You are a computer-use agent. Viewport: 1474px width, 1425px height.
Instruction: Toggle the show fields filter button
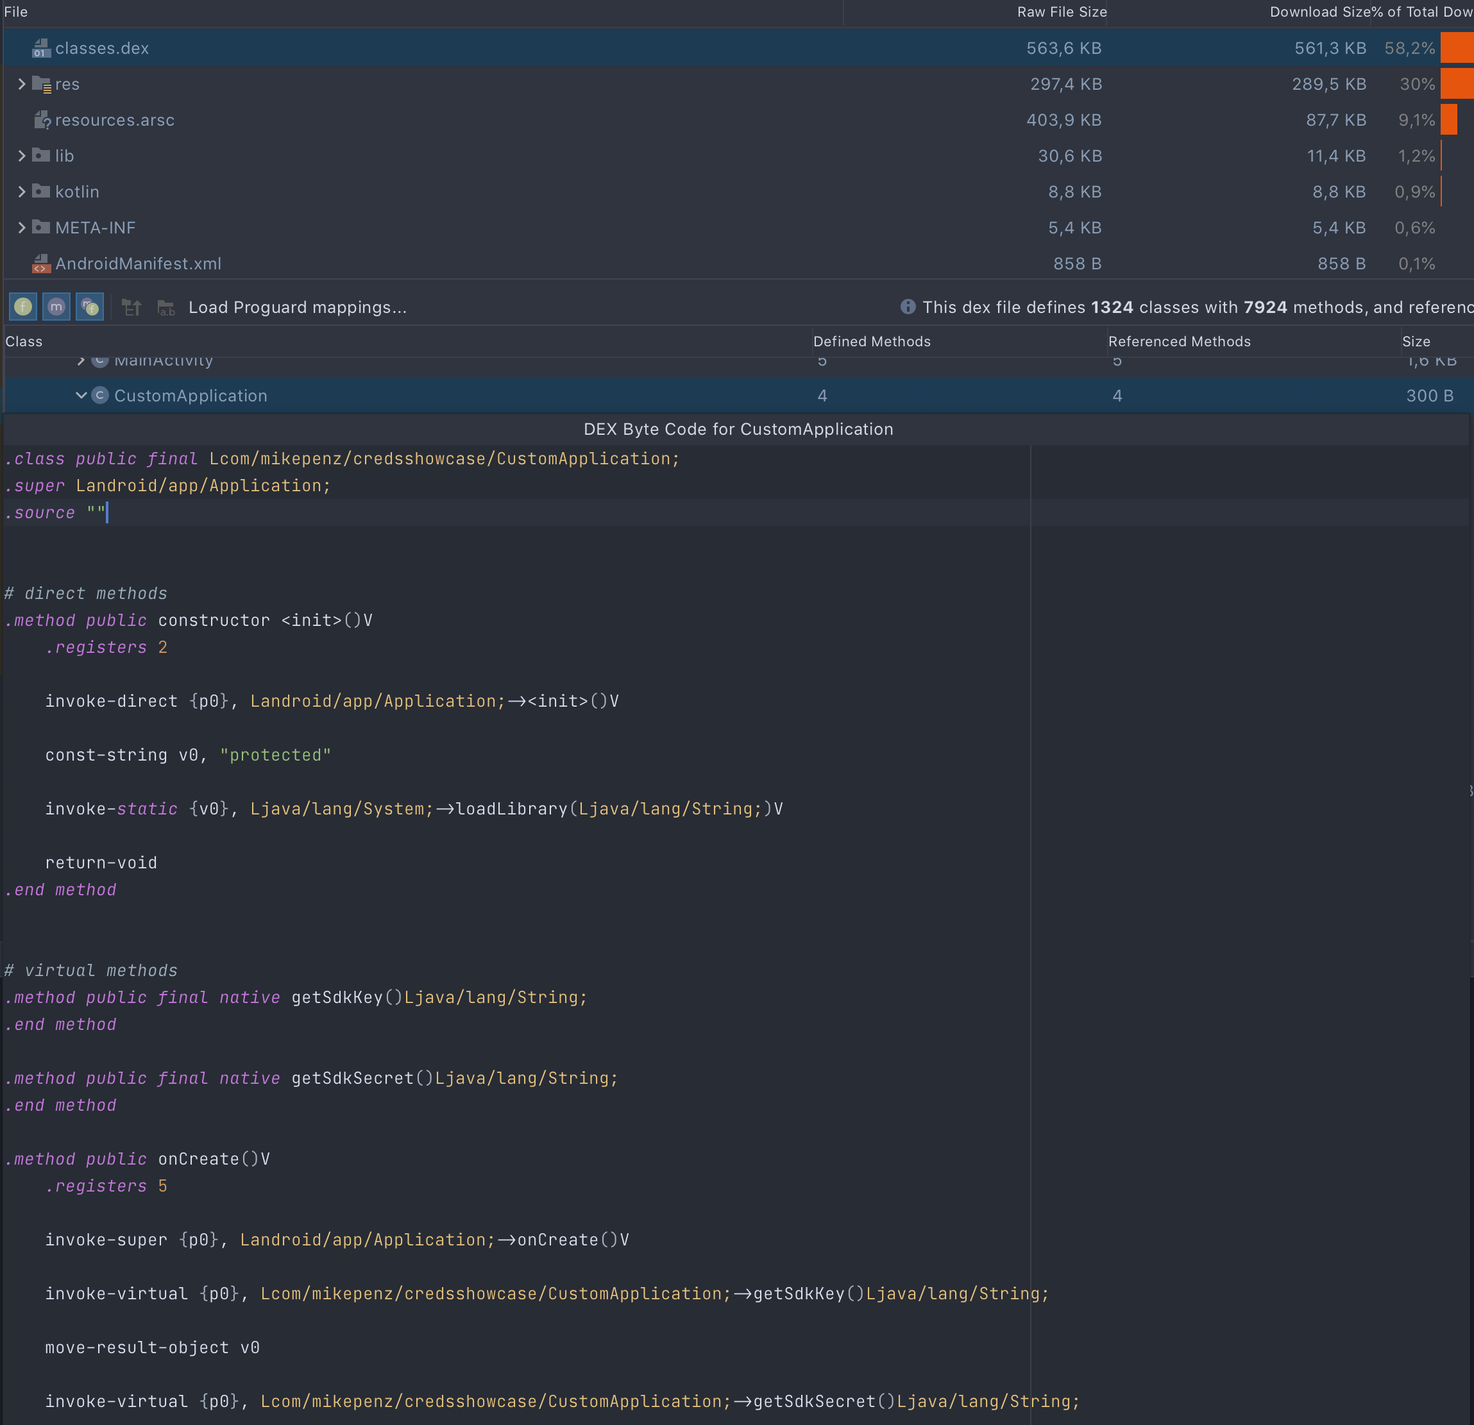click(x=23, y=307)
